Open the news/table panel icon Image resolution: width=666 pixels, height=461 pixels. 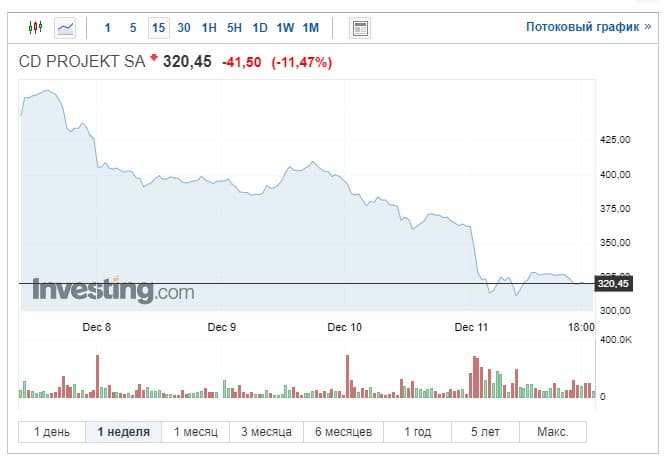(x=360, y=27)
